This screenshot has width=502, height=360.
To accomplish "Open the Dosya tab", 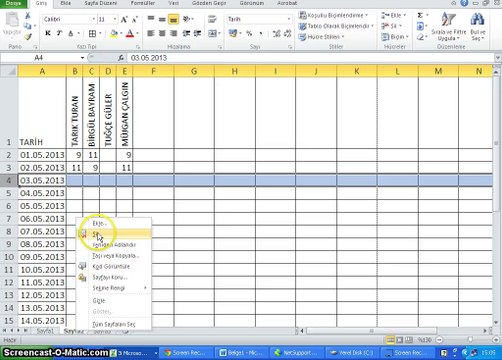I will pos(13,3).
